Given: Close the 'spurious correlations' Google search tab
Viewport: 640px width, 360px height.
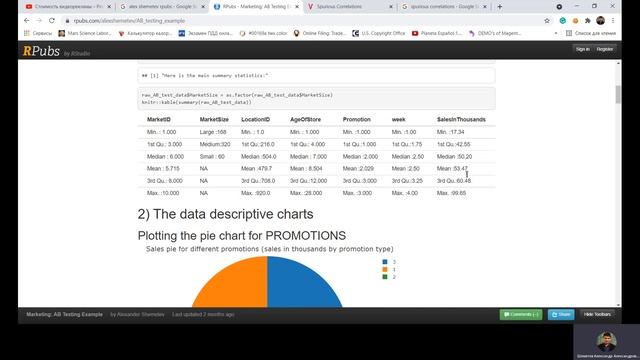Looking at the screenshot, I should pyautogui.click(x=485, y=7).
